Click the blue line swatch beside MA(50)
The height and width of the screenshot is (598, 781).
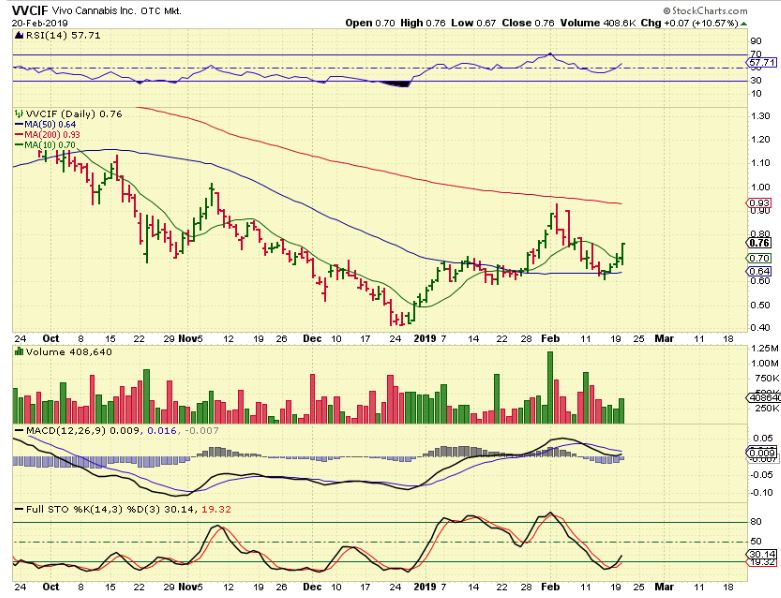[x=19, y=125]
